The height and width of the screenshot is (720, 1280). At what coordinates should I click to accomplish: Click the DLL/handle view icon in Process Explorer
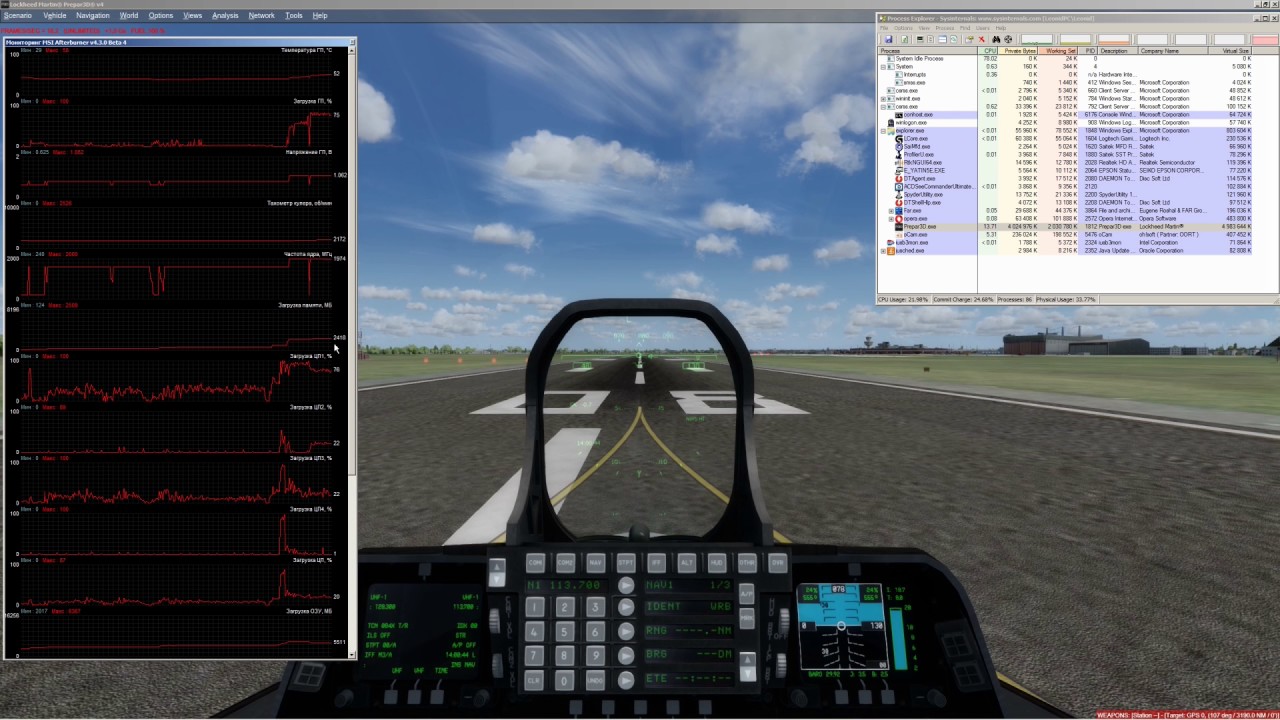tap(954, 40)
